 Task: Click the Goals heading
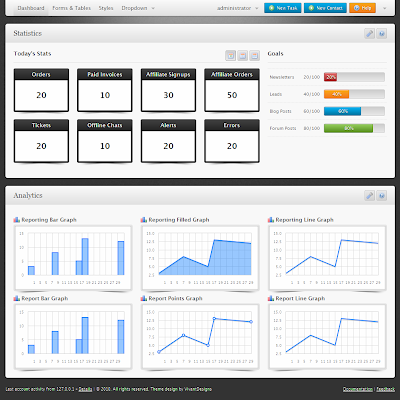[x=275, y=54]
